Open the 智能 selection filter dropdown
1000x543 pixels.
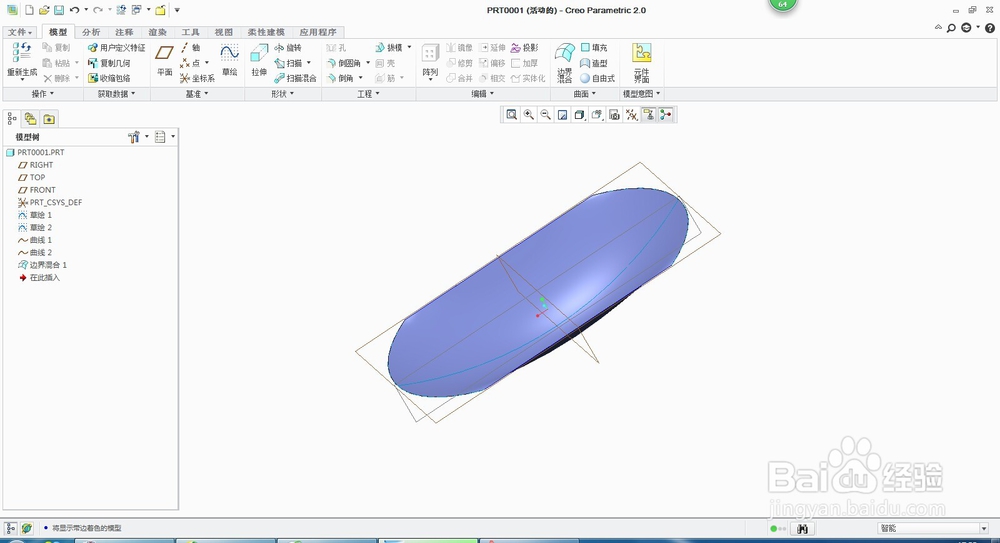(983, 528)
